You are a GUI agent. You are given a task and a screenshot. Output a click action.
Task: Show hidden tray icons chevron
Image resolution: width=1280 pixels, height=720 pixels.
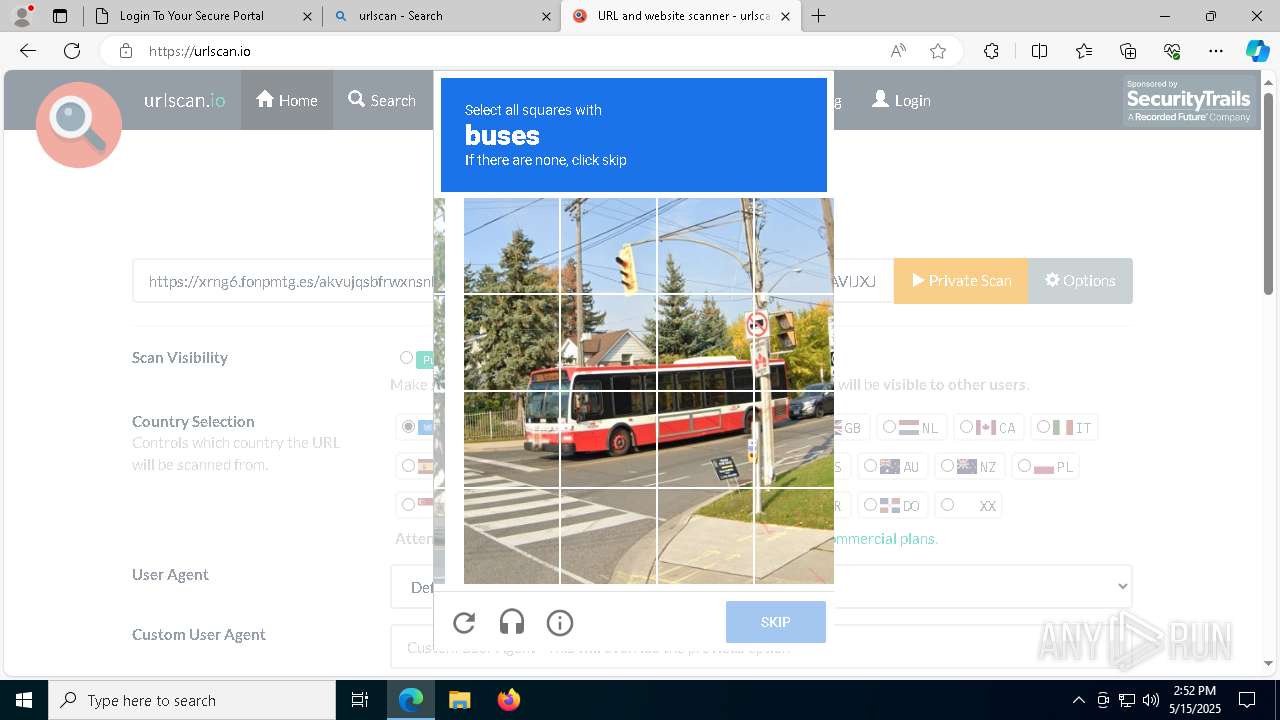(1078, 700)
